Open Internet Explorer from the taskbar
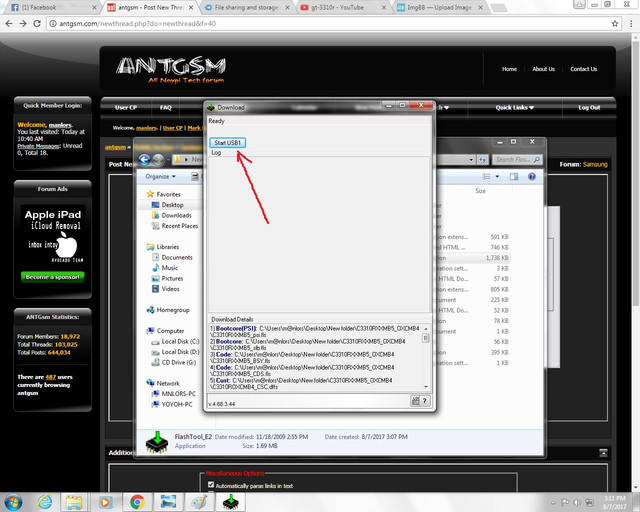The image size is (640, 512). tap(44, 502)
